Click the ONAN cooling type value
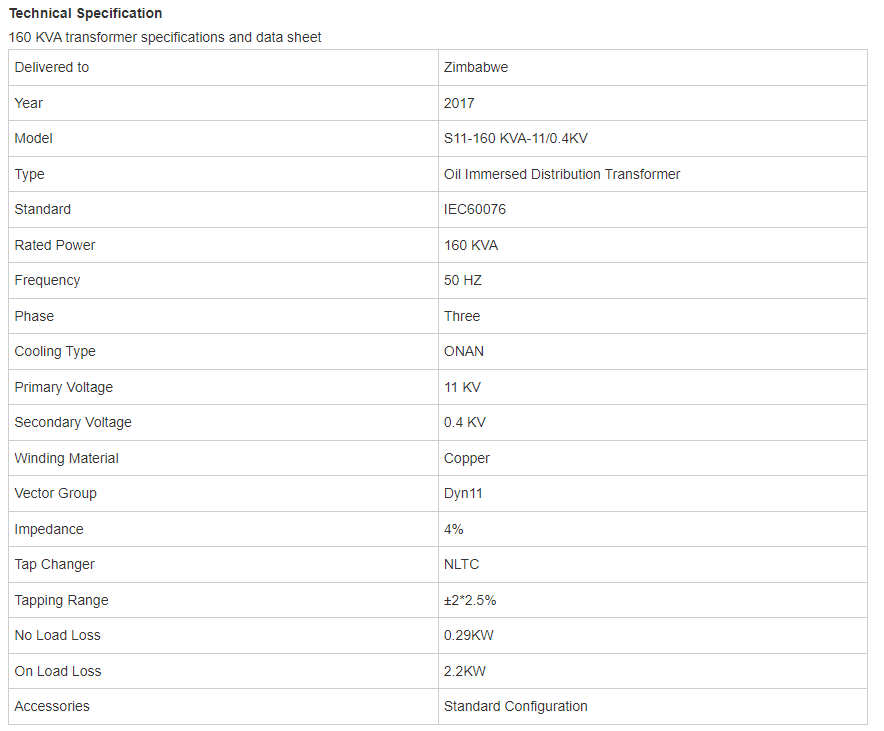The width and height of the screenshot is (884, 731). pyautogui.click(x=463, y=352)
